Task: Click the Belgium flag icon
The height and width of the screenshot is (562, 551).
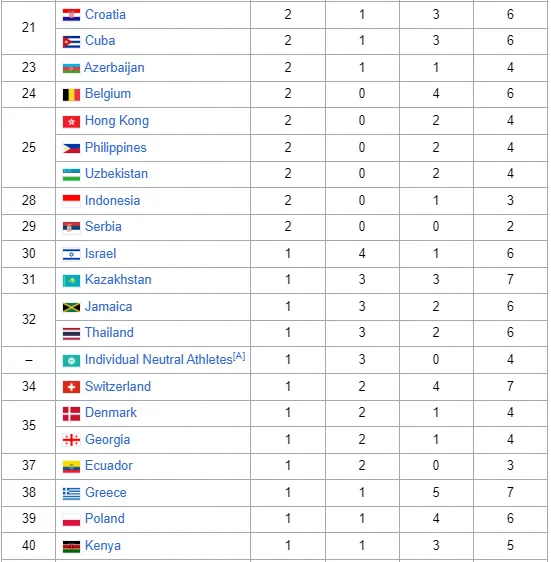Action: [71, 95]
